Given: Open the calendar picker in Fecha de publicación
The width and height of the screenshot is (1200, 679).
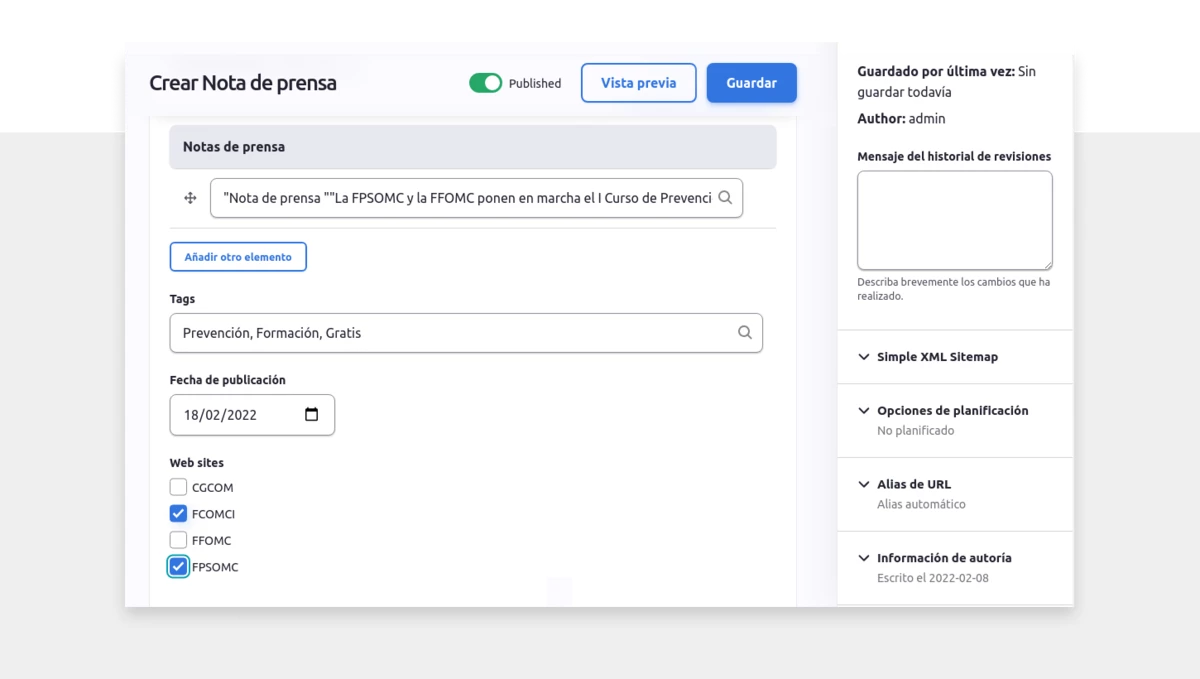Looking at the screenshot, I should (x=312, y=415).
